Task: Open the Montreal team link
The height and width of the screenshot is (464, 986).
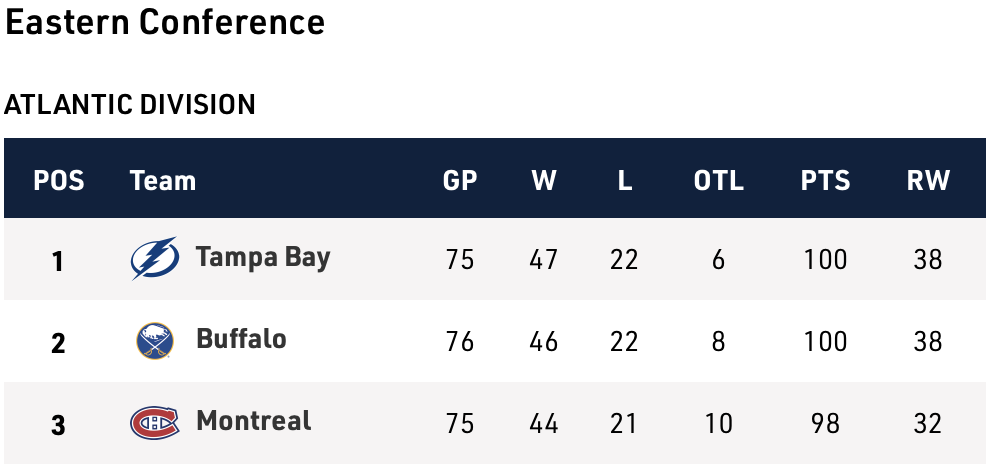Action: point(254,422)
